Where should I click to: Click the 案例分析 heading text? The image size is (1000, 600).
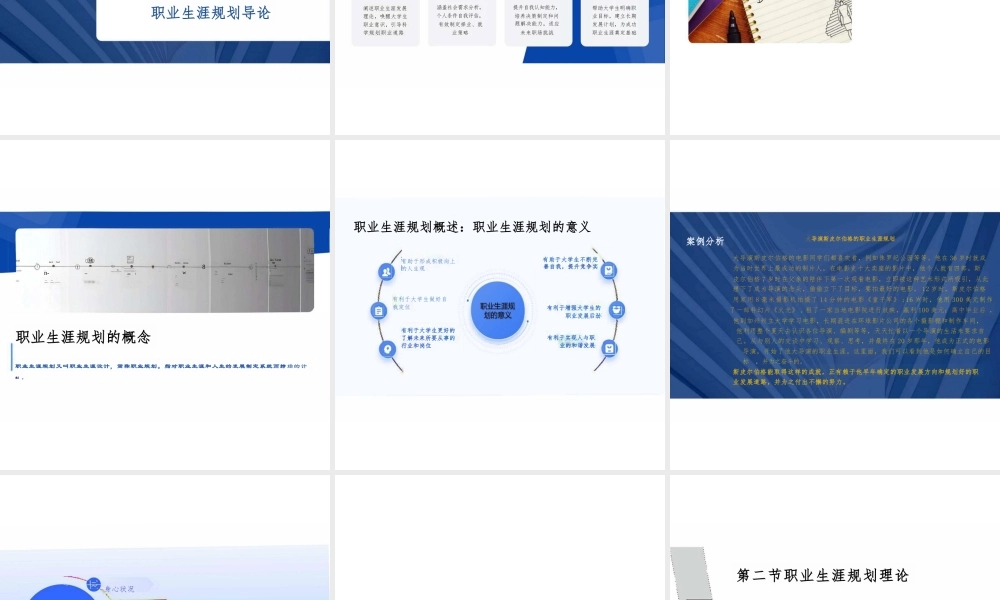click(x=705, y=241)
